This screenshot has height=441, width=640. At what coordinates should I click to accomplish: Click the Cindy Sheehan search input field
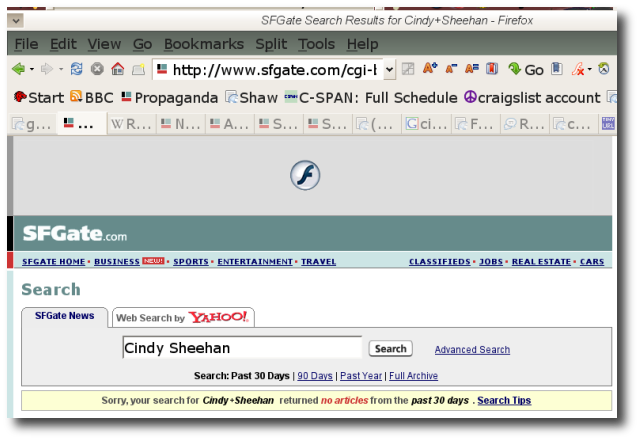click(241, 348)
